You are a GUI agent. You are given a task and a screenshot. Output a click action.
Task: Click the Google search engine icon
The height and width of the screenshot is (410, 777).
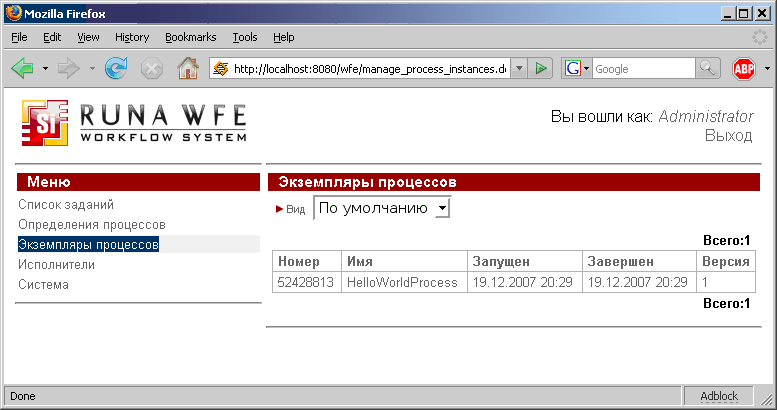click(x=572, y=68)
